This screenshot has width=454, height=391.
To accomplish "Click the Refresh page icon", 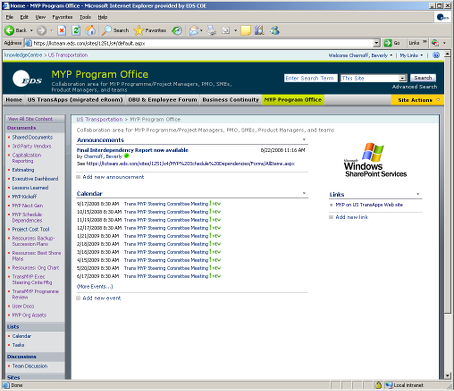I will [x=76, y=31].
